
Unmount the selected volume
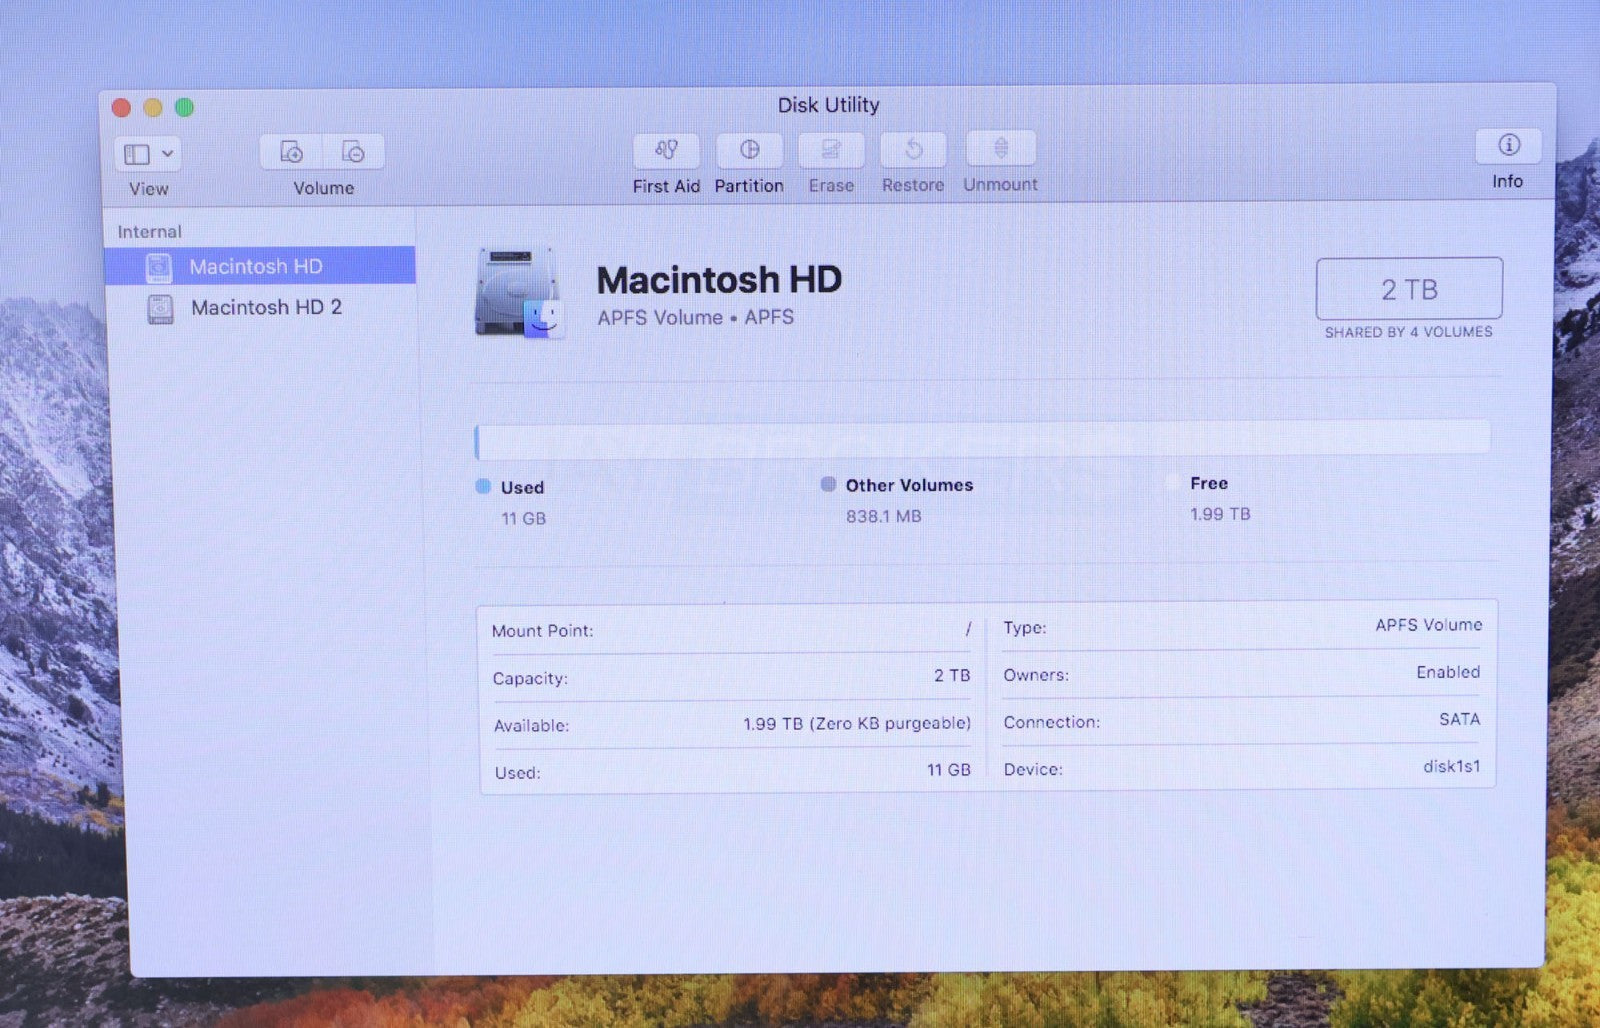tap(1000, 149)
